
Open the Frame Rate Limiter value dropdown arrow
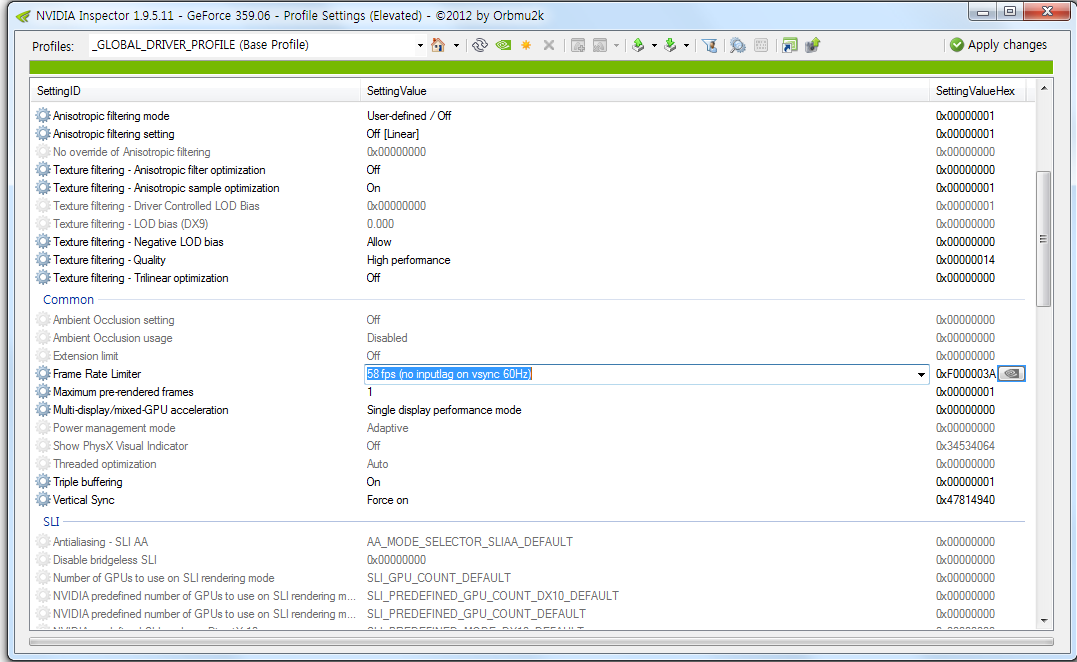click(x=921, y=374)
